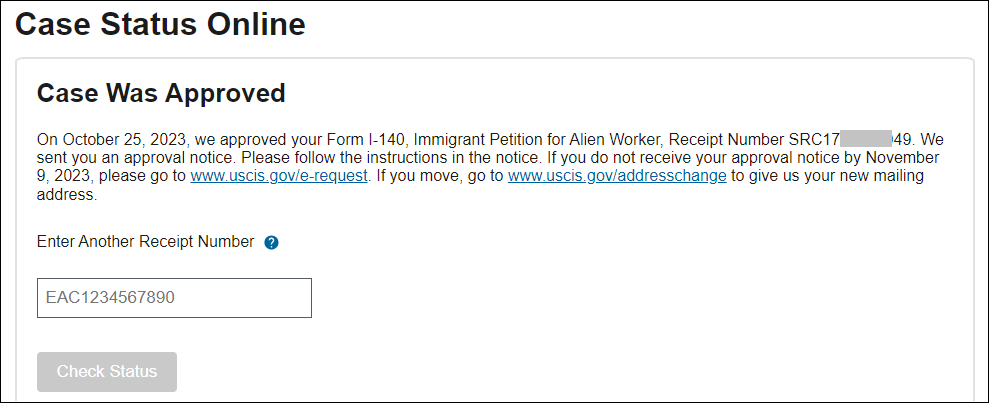Click the '9, 2023, please go to' text
990x403 pixels.
tap(111, 177)
